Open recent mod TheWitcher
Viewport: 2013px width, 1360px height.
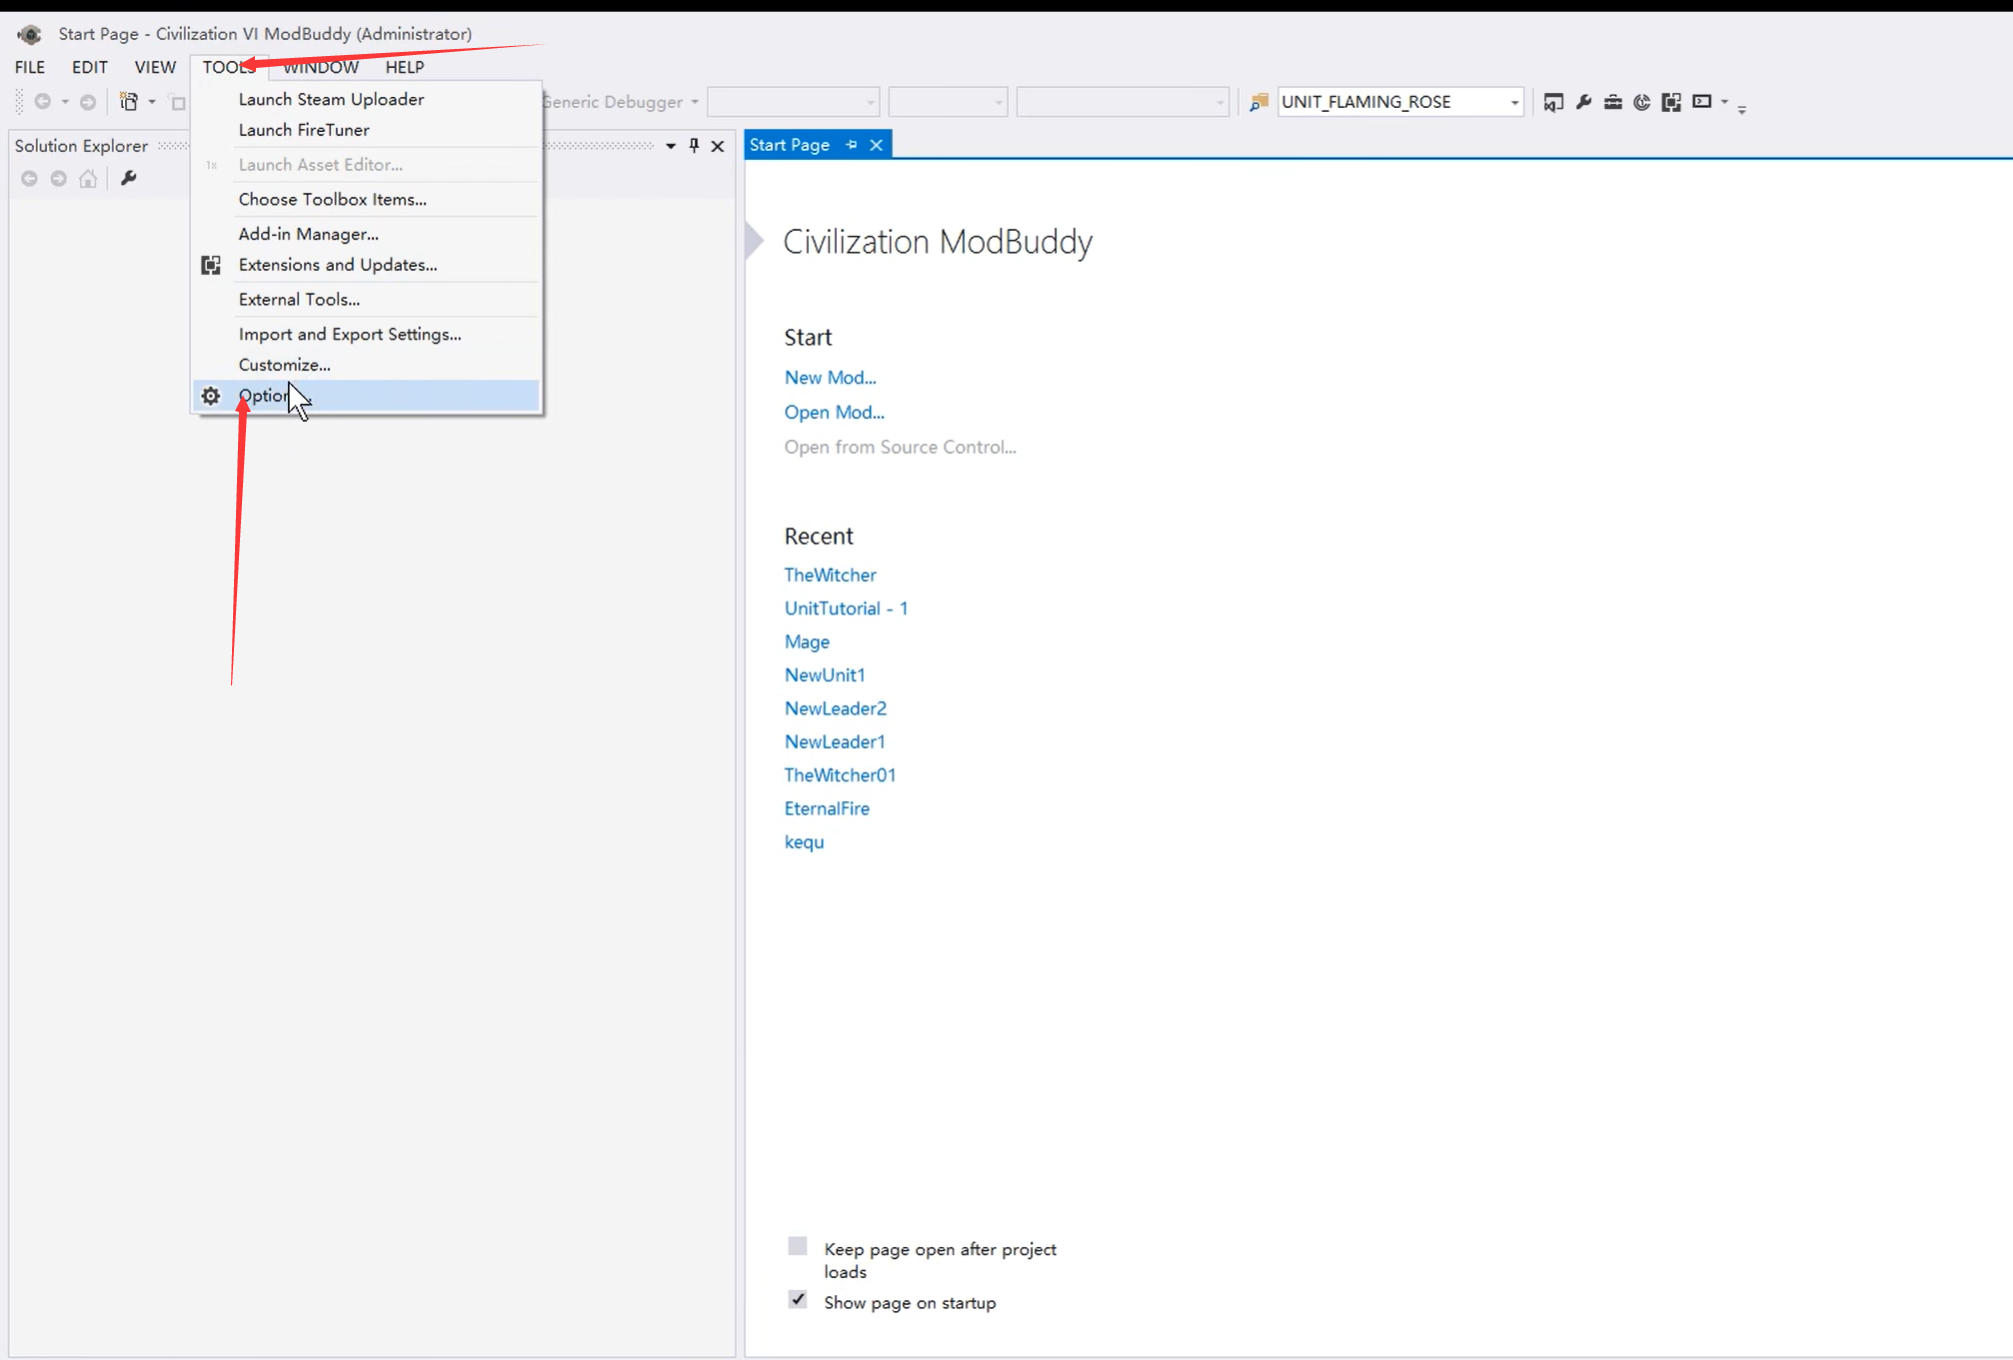[x=830, y=575]
